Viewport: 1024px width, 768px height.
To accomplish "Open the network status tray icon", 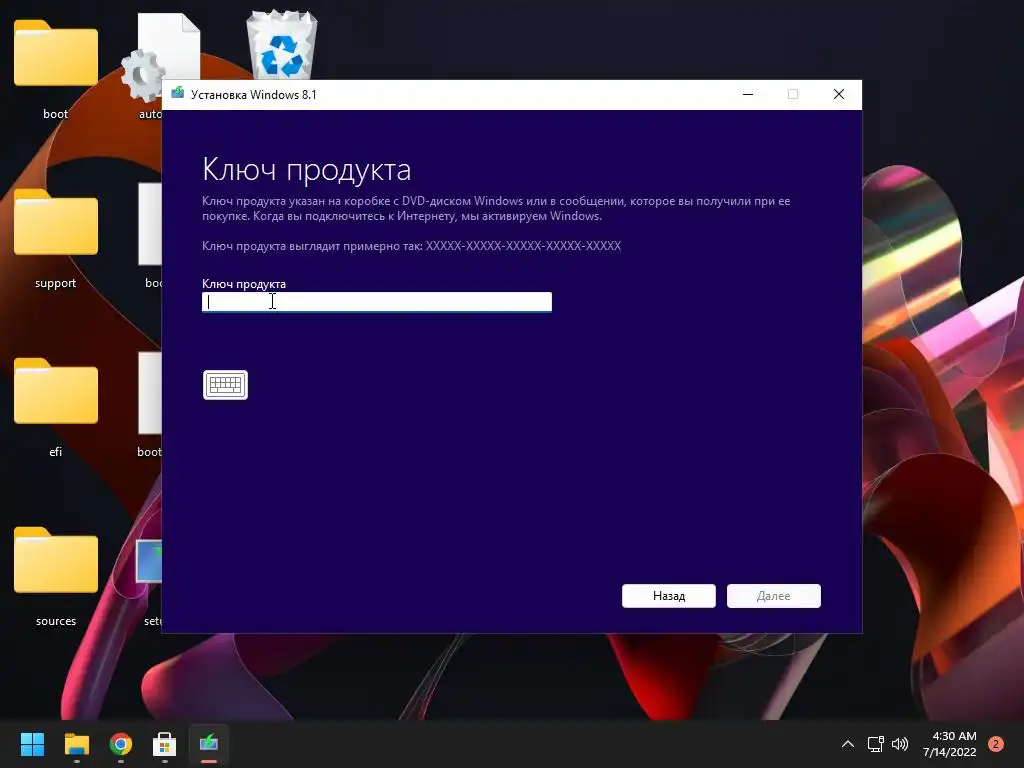I will pyautogui.click(x=876, y=744).
